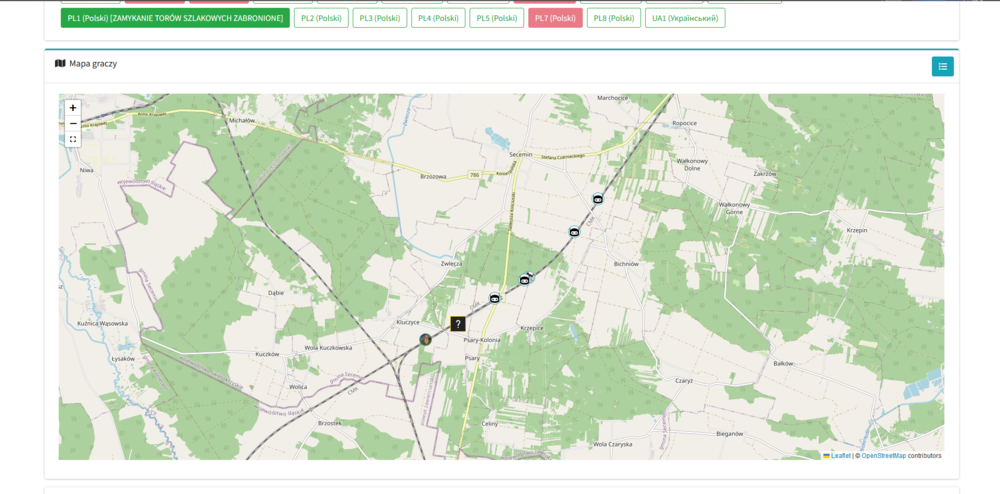
Task: Click the Secemin town label on map
Action: click(520, 155)
